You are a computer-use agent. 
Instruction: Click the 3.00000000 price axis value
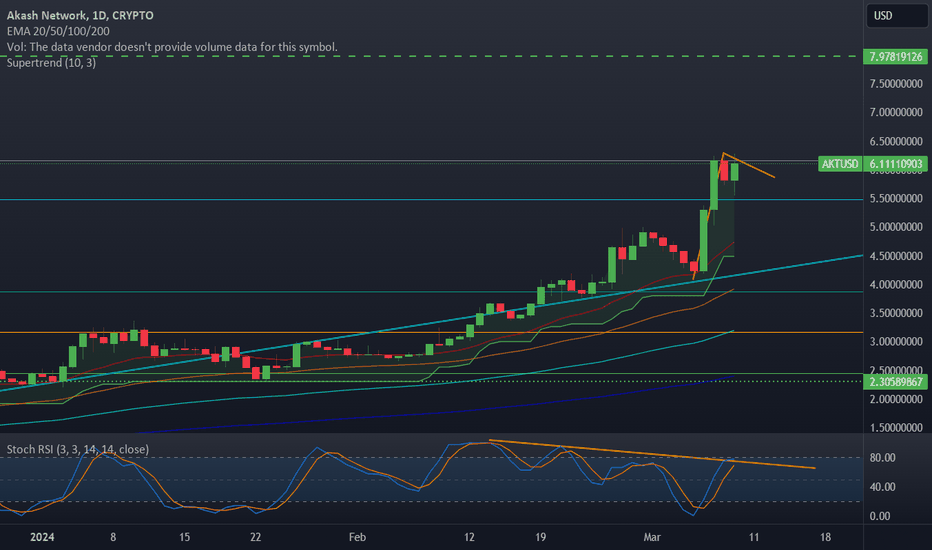click(896, 342)
